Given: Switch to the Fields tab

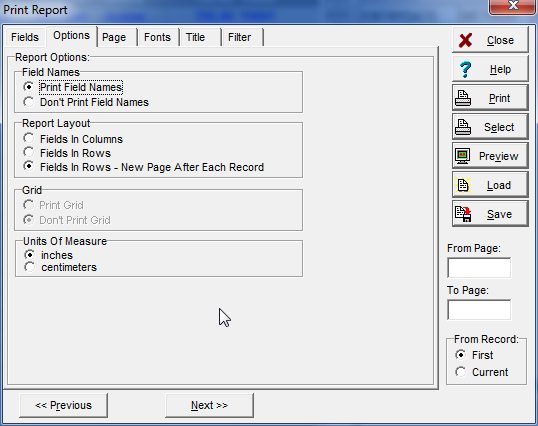Looking at the screenshot, I should pyautogui.click(x=25, y=37).
